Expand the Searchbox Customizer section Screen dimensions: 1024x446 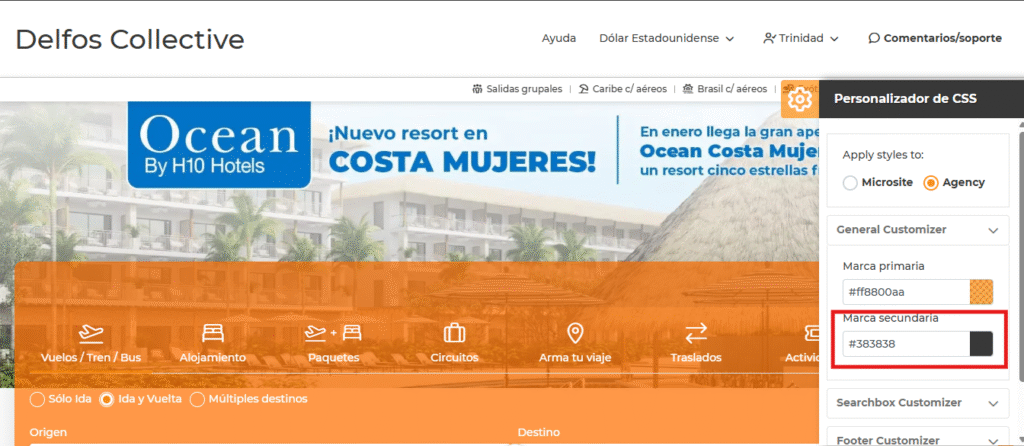coord(992,403)
